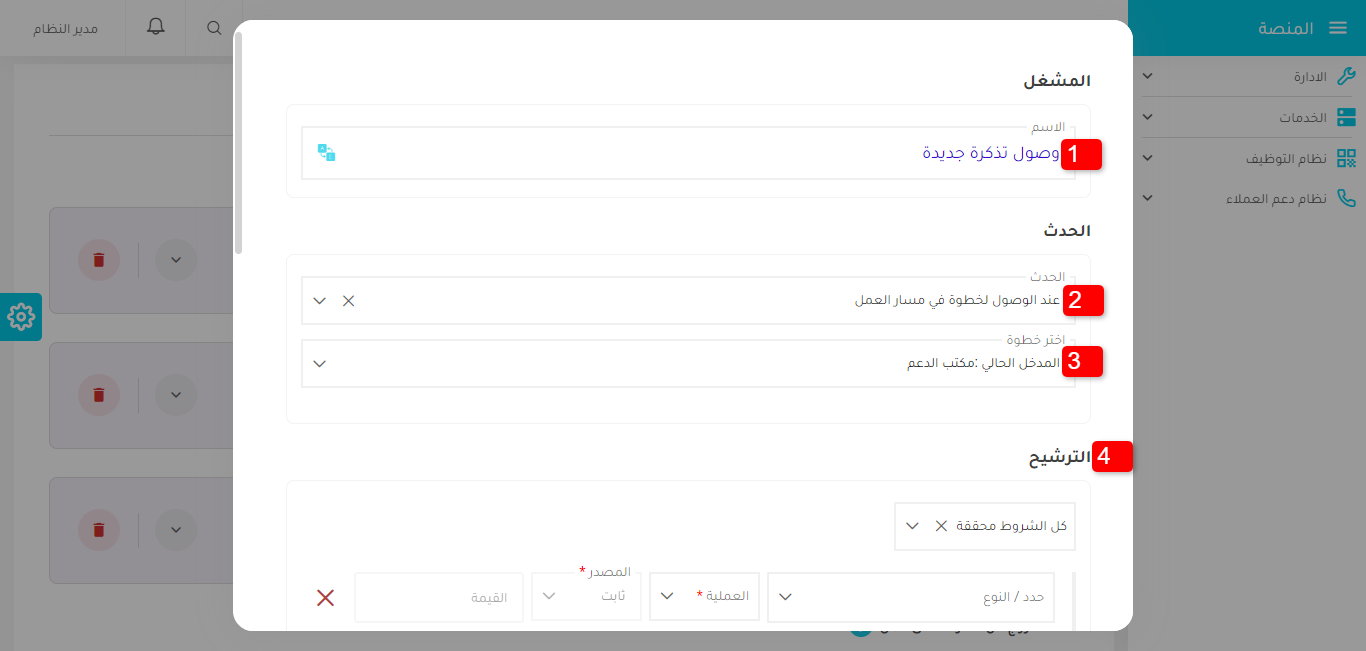Expand the الحدث dropdown
Screen dimensions: 1366x651
tap(319, 299)
